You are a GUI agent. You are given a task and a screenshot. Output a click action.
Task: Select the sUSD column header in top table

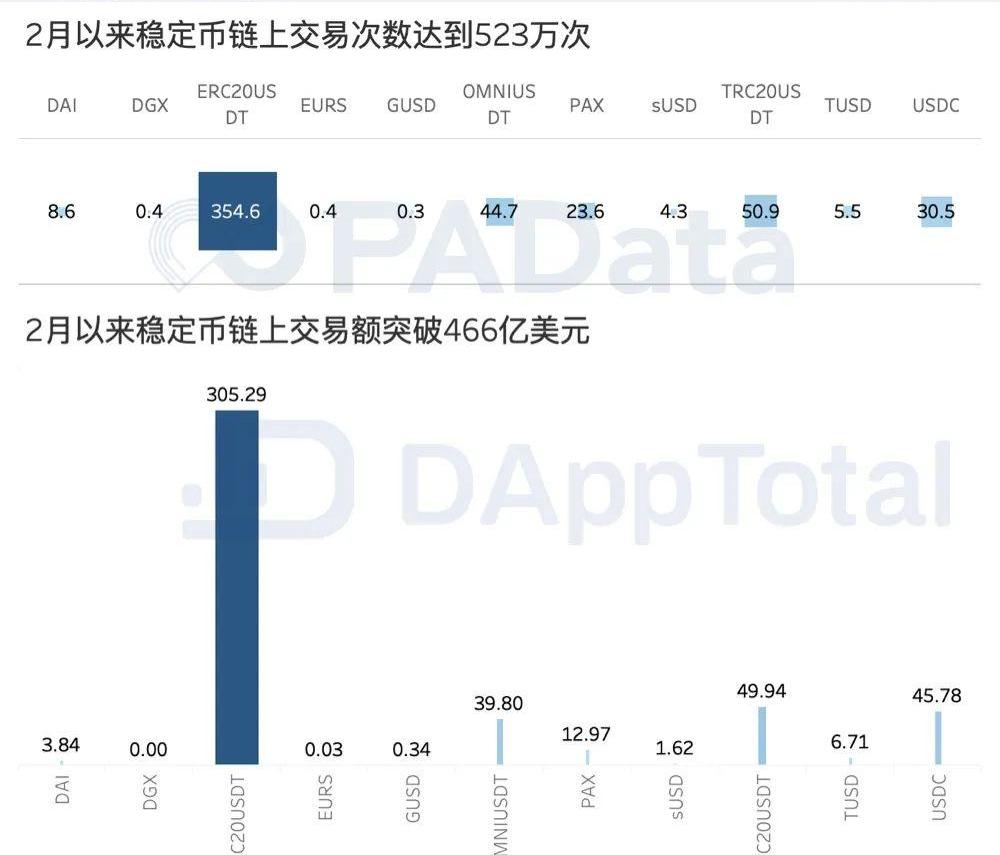tap(674, 105)
